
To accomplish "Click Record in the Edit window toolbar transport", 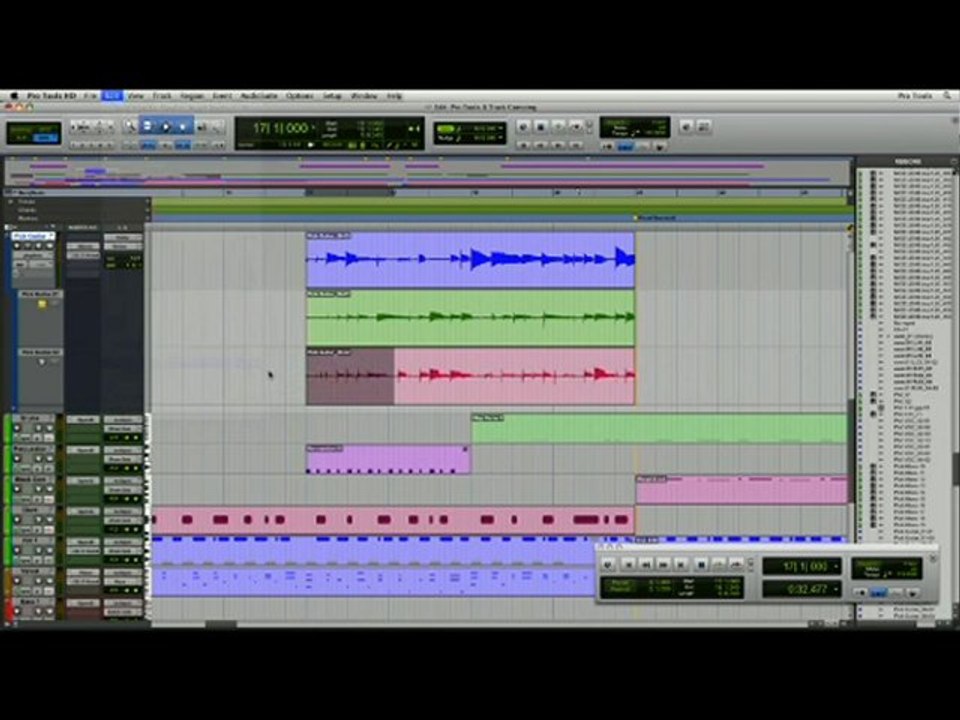I will (576, 126).
